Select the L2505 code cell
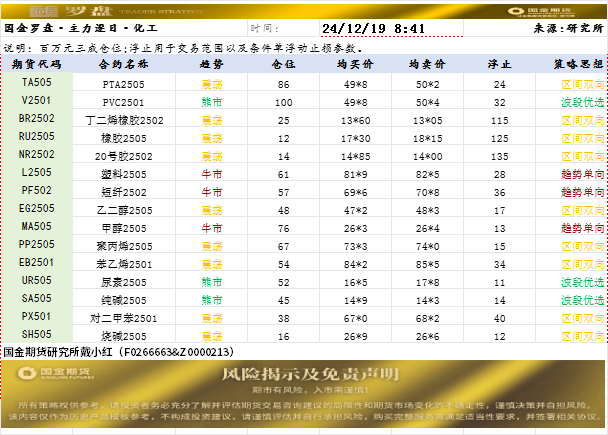This screenshot has height=435, width=608. click(36, 172)
